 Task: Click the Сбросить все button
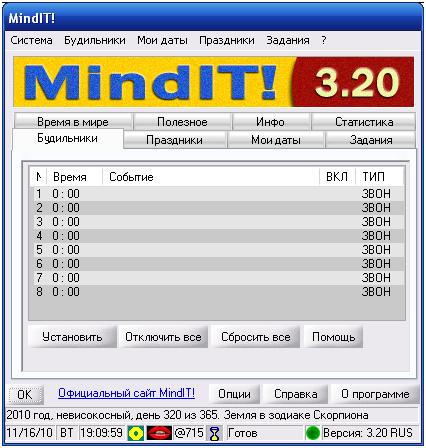pyautogui.click(x=256, y=337)
